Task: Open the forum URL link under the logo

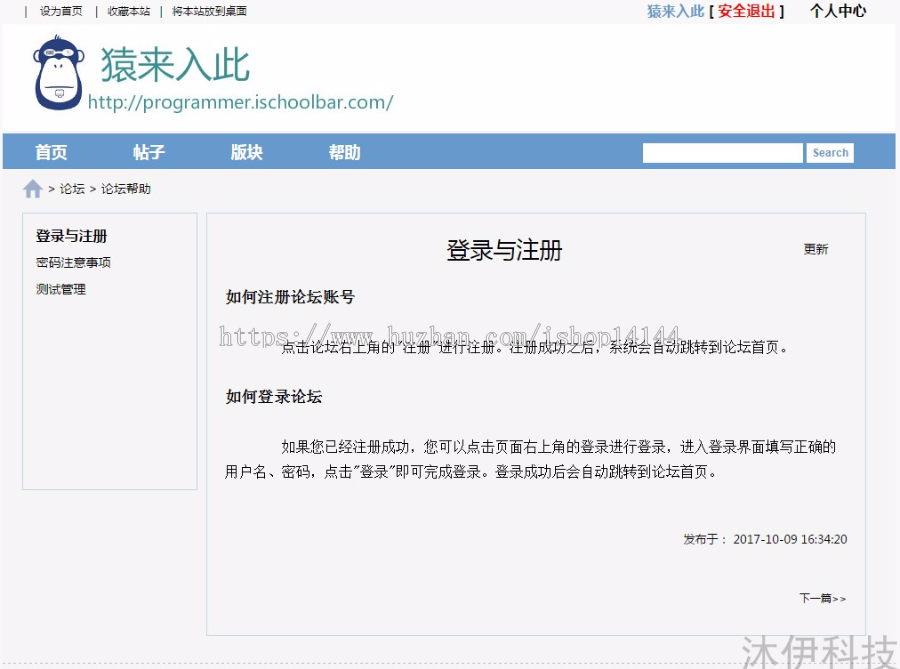Action: pyautogui.click(x=242, y=103)
